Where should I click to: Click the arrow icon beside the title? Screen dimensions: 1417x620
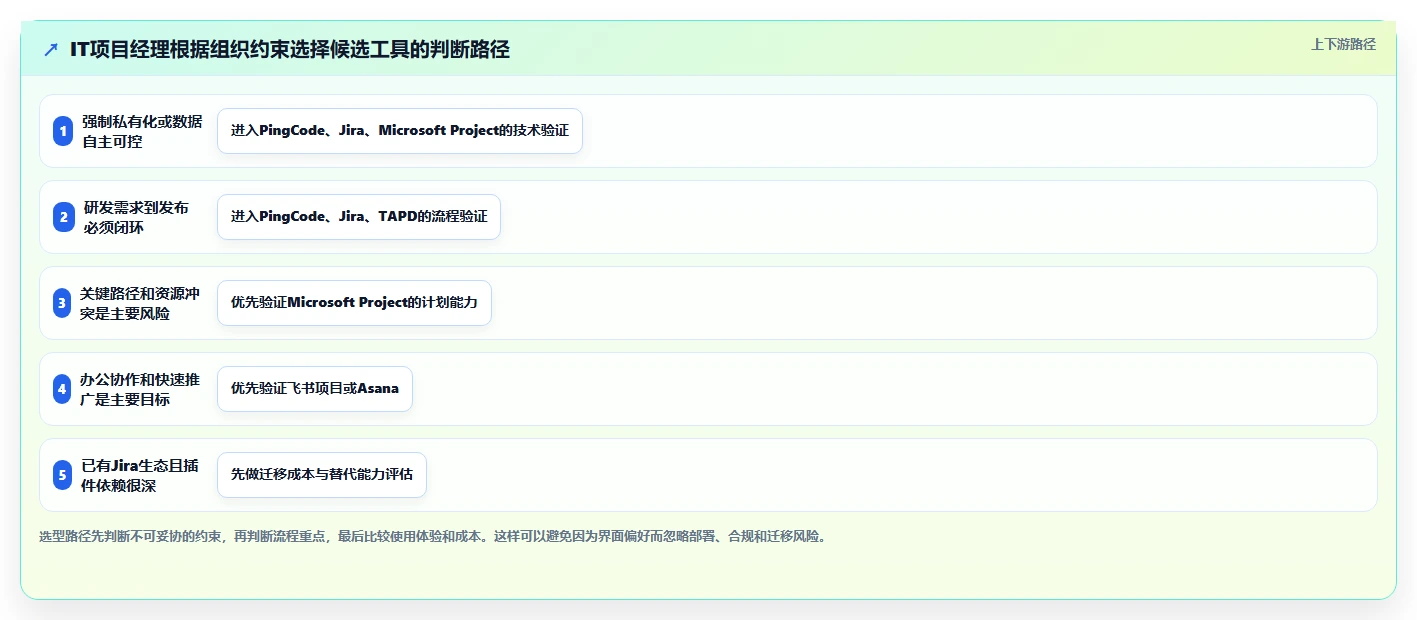coord(51,49)
